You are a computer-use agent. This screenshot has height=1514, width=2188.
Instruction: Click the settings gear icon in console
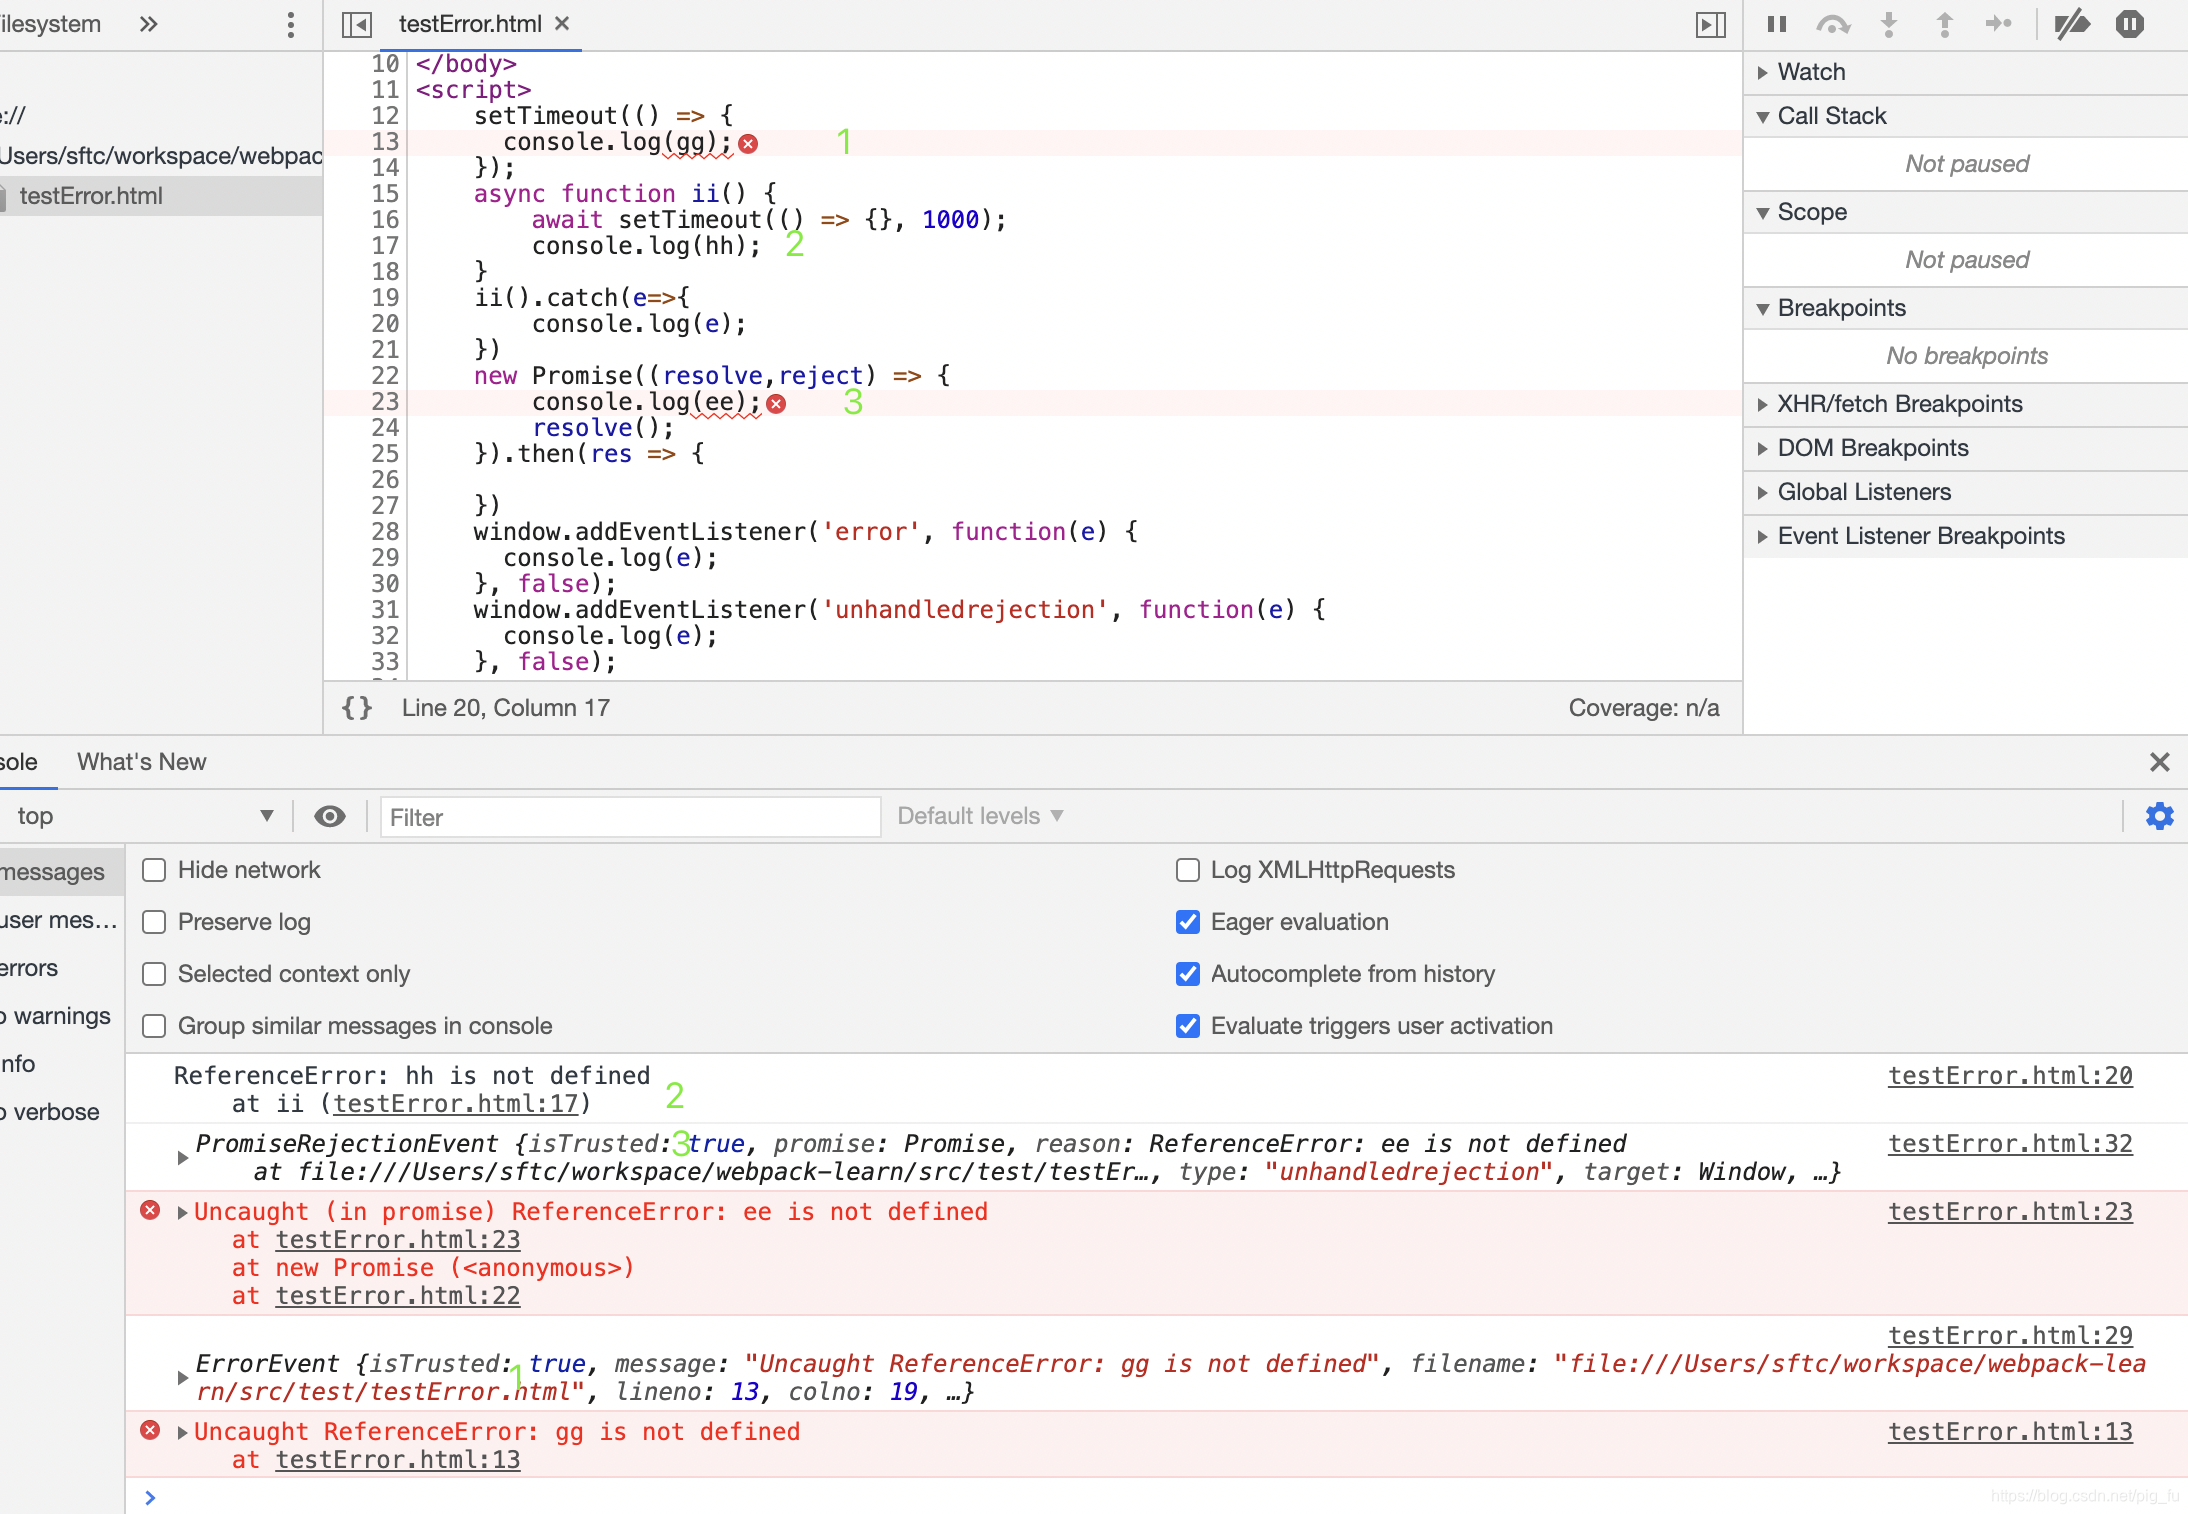pyautogui.click(x=2158, y=814)
